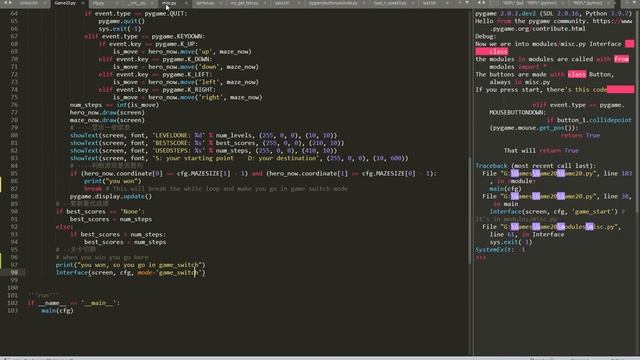Click 'num_steps += int(is_move)' line
This screenshot has width=640, height=360.
tap(114, 105)
